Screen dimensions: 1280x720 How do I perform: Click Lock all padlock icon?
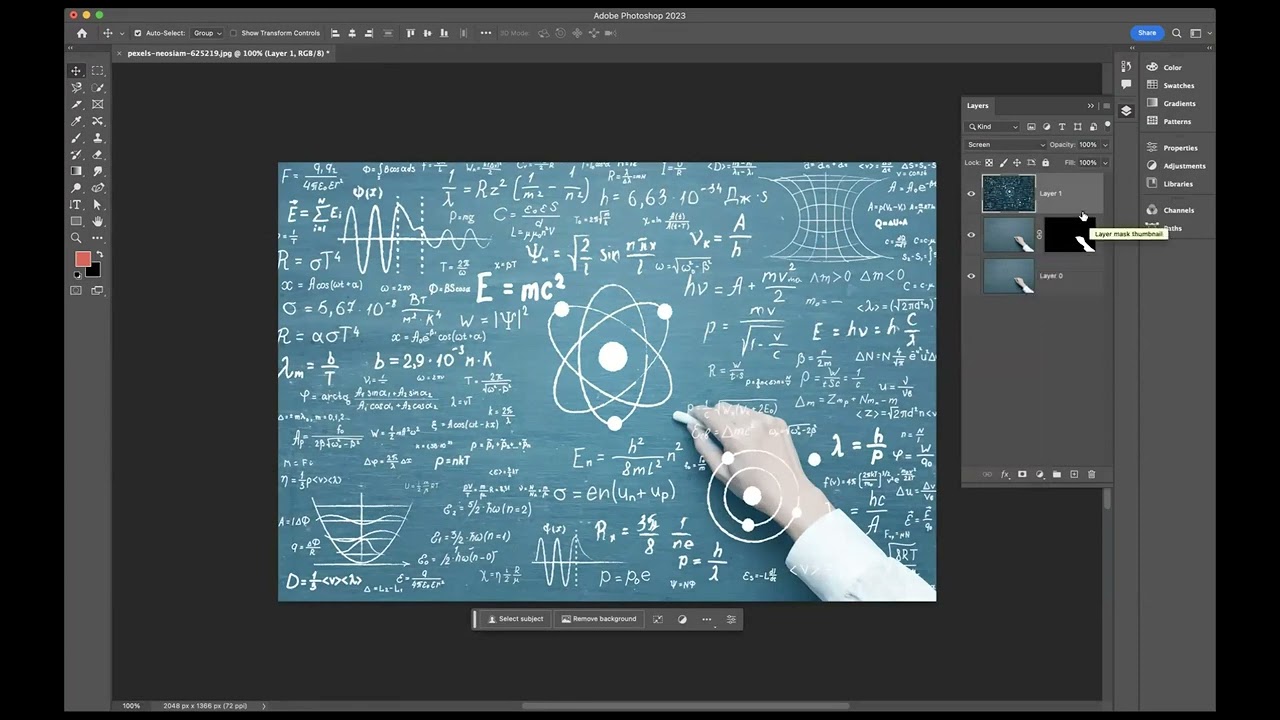point(1046,163)
